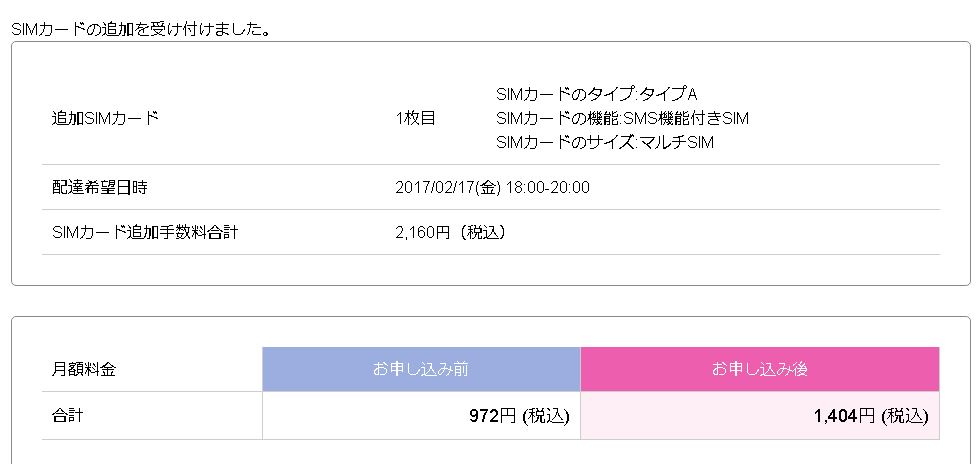The height and width of the screenshot is (464, 980).
Task: Click the 972円 before-application total
Action: point(491,415)
